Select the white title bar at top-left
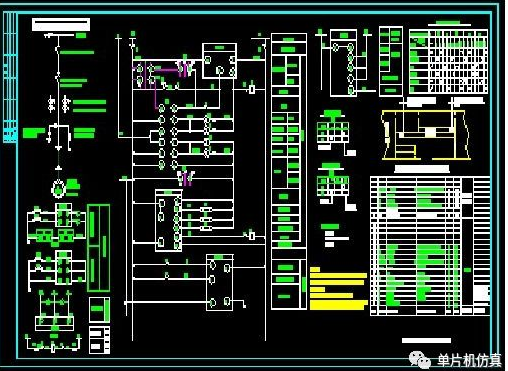This screenshot has height=371, width=508. pos(61,25)
